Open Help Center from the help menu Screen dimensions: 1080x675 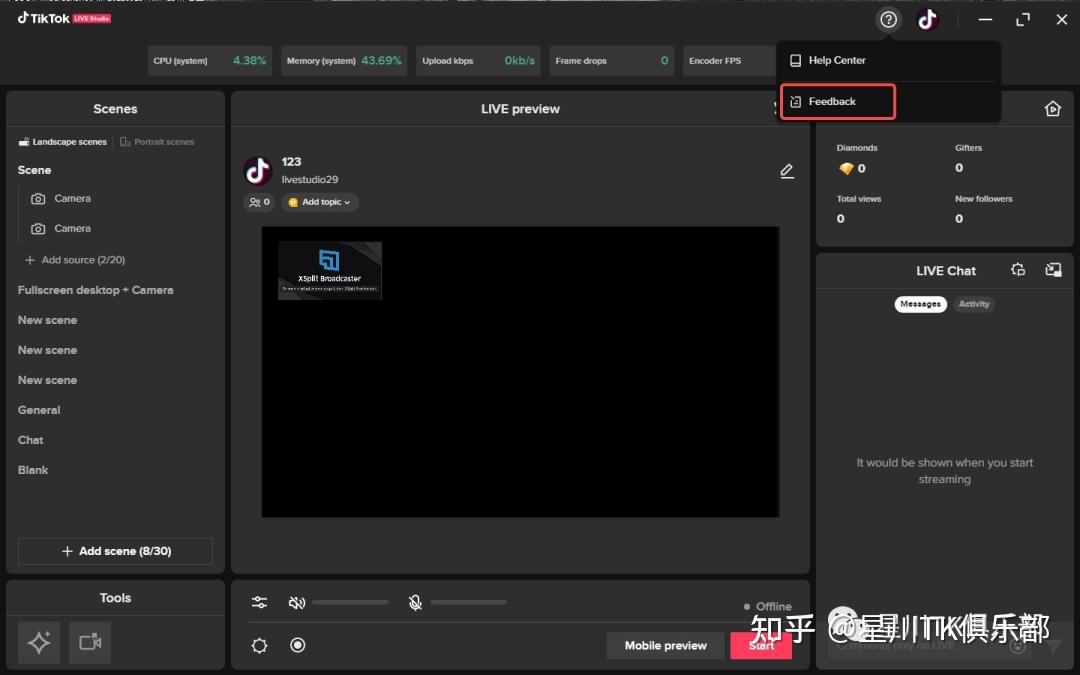point(837,60)
